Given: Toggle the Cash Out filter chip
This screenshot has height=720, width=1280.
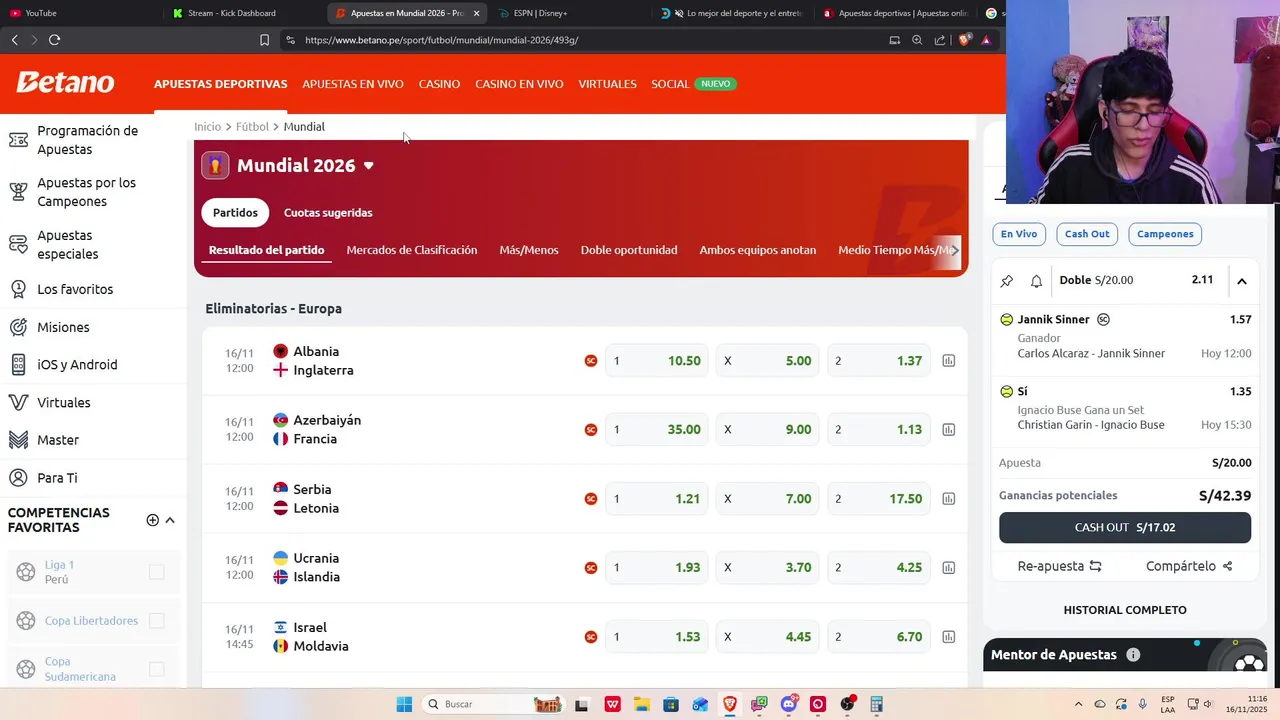Looking at the screenshot, I should (x=1087, y=234).
